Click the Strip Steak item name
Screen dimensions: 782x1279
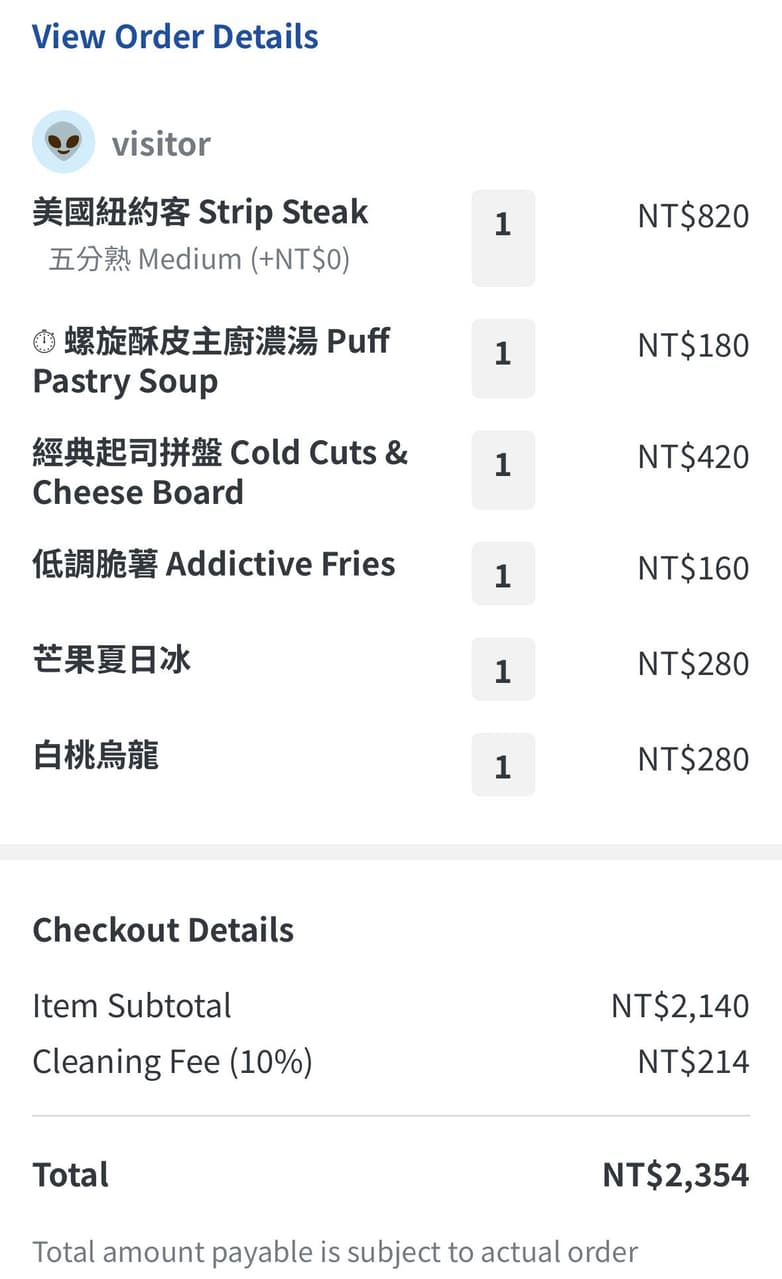pyautogui.click(x=200, y=212)
